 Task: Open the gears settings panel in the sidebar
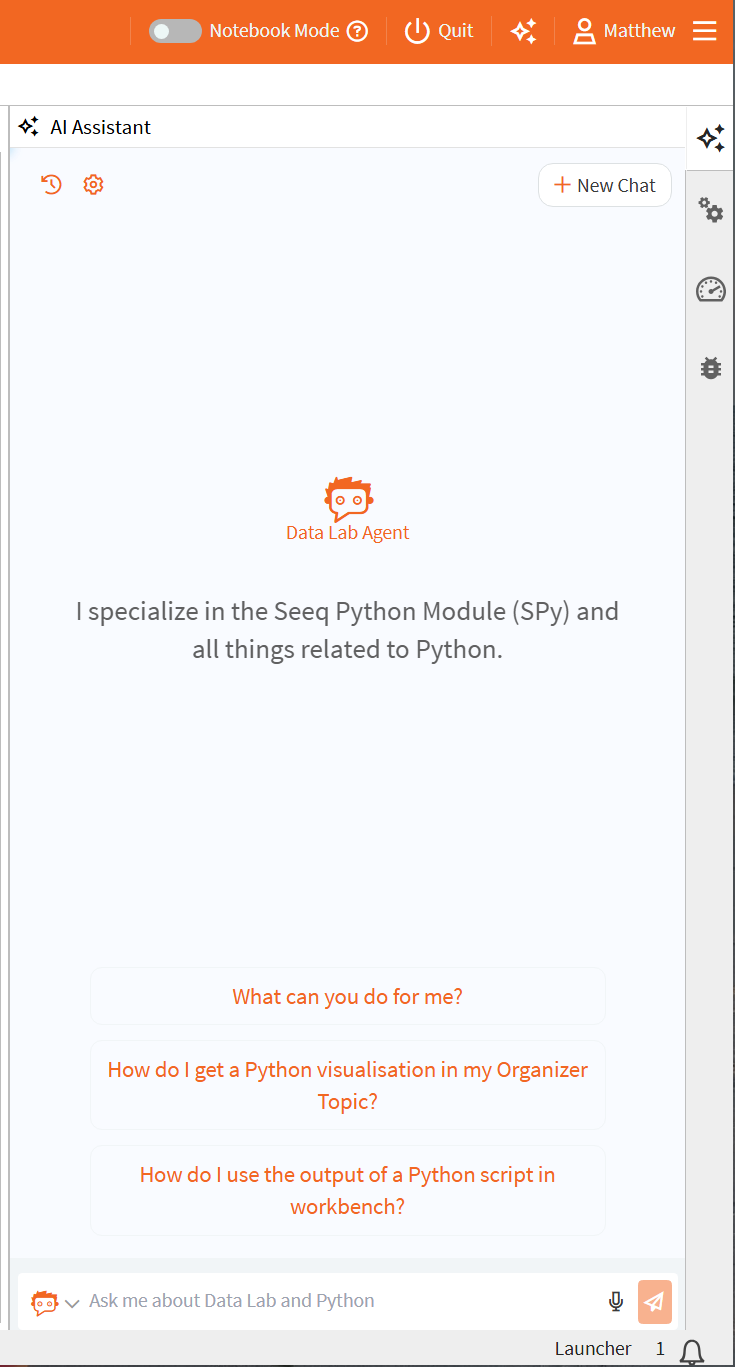pos(710,211)
